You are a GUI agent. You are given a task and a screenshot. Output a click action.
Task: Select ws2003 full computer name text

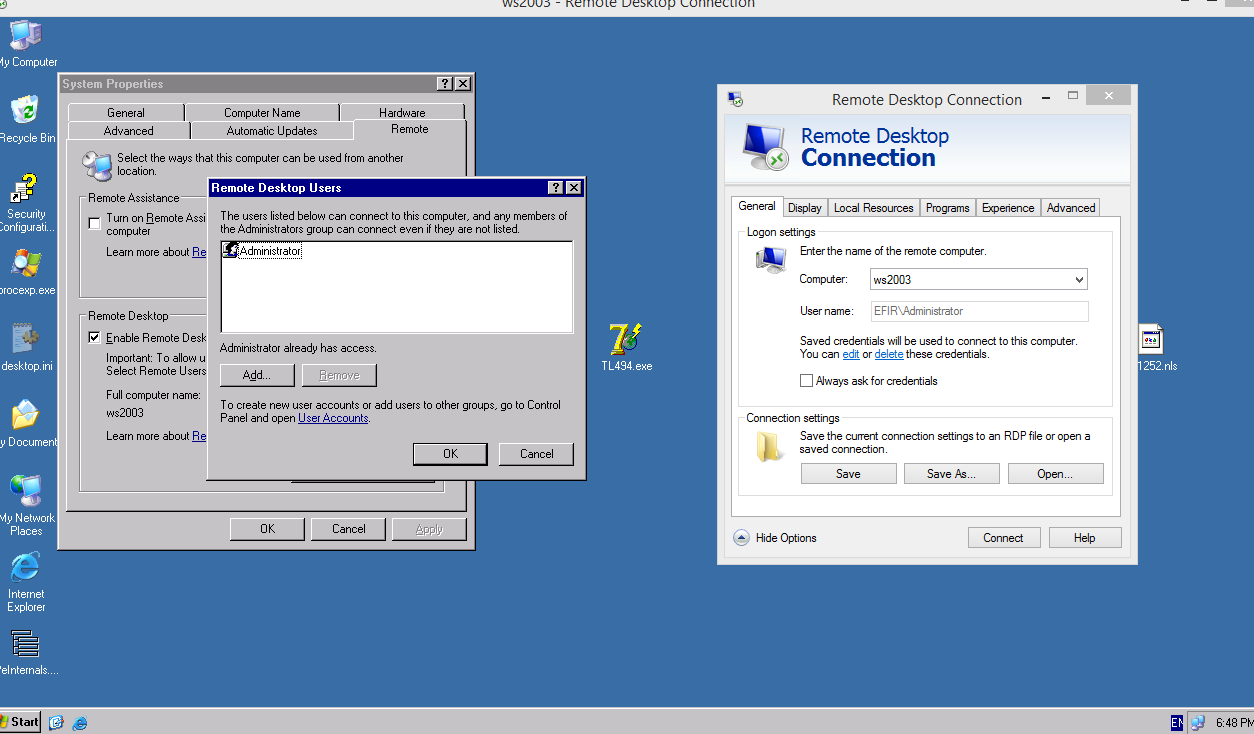click(125, 413)
